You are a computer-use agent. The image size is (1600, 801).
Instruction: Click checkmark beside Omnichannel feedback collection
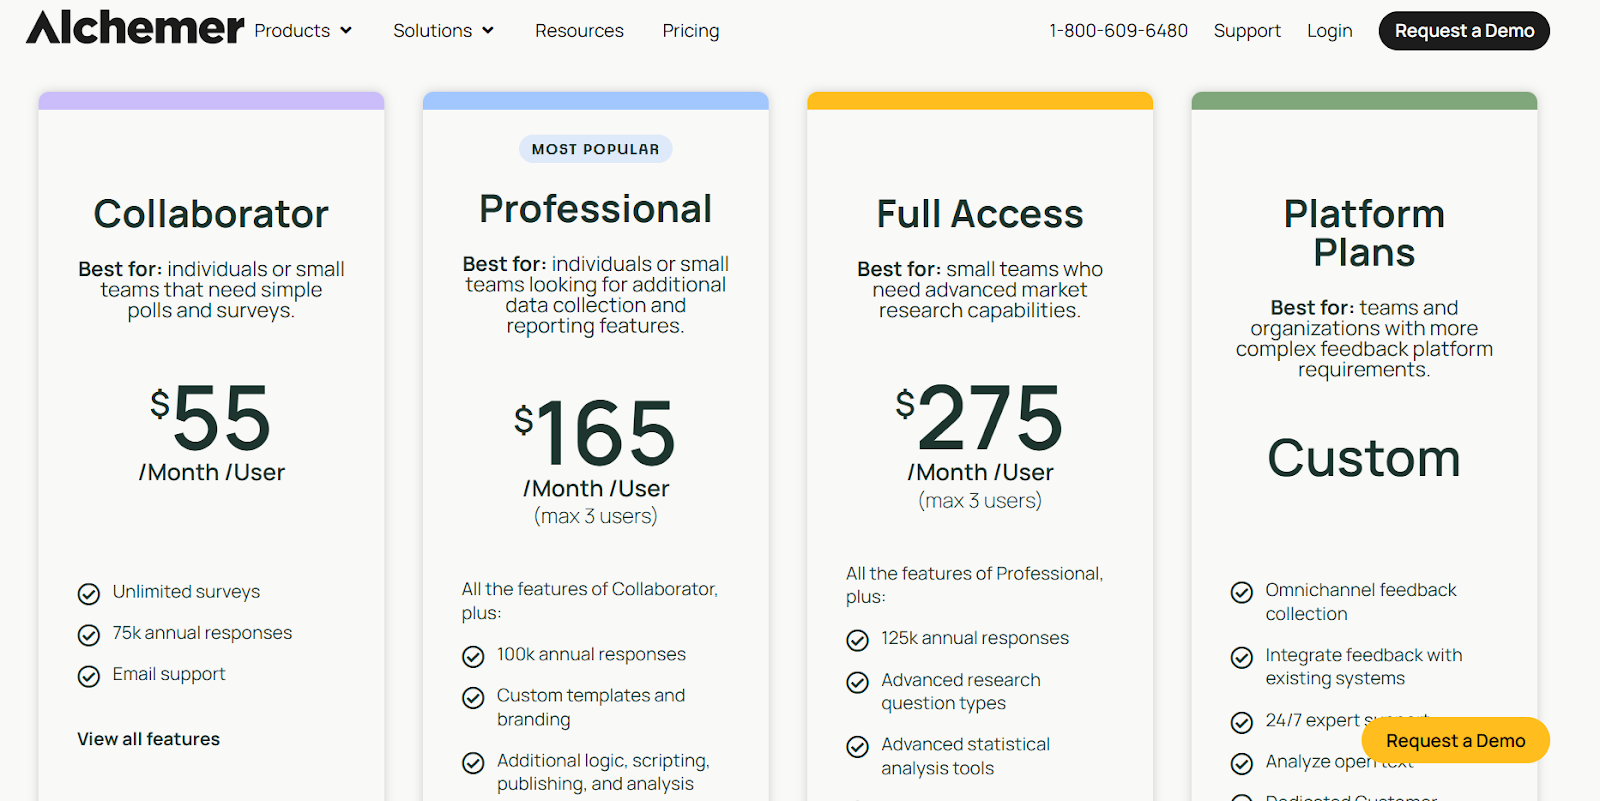click(x=1241, y=592)
